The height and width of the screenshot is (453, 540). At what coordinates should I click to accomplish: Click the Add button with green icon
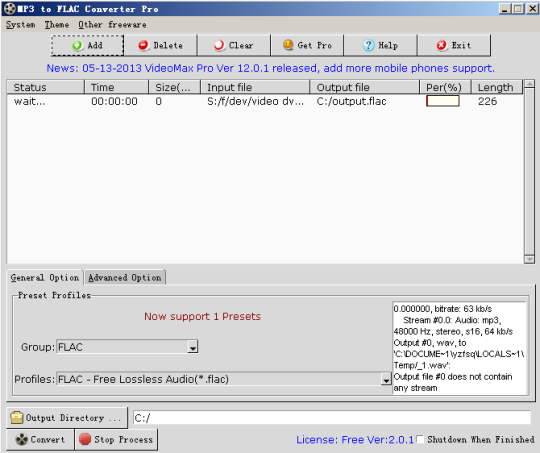[87, 45]
